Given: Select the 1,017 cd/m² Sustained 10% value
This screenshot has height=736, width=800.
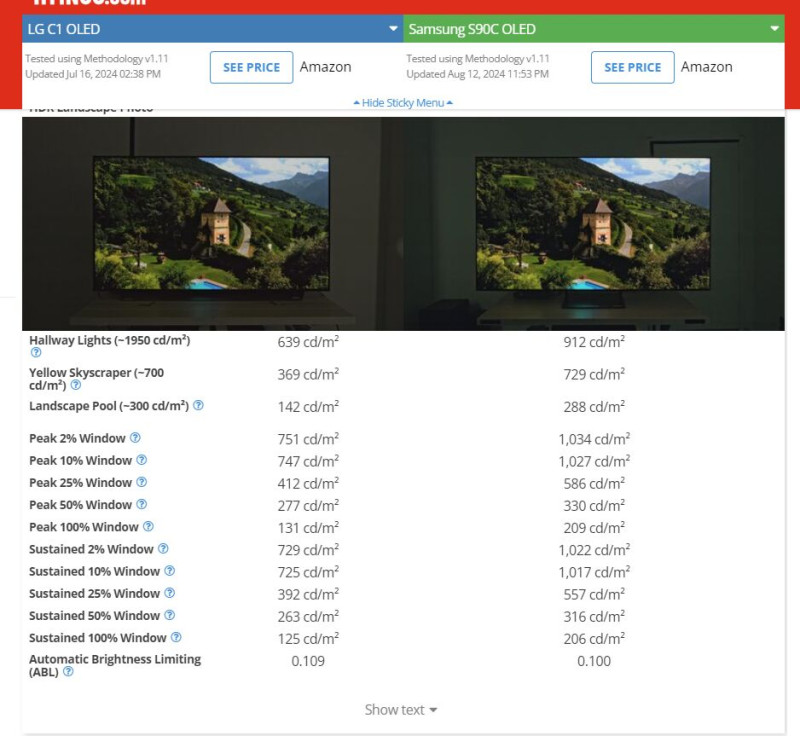Looking at the screenshot, I should coord(594,572).
